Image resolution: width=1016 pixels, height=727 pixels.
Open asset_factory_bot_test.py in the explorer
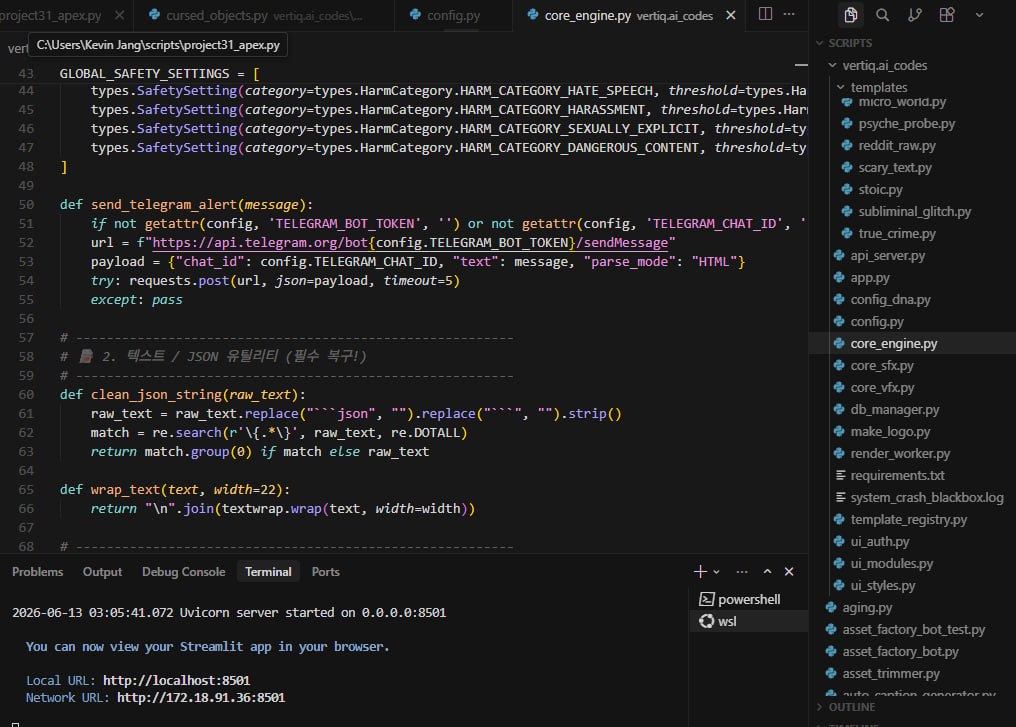913,630
